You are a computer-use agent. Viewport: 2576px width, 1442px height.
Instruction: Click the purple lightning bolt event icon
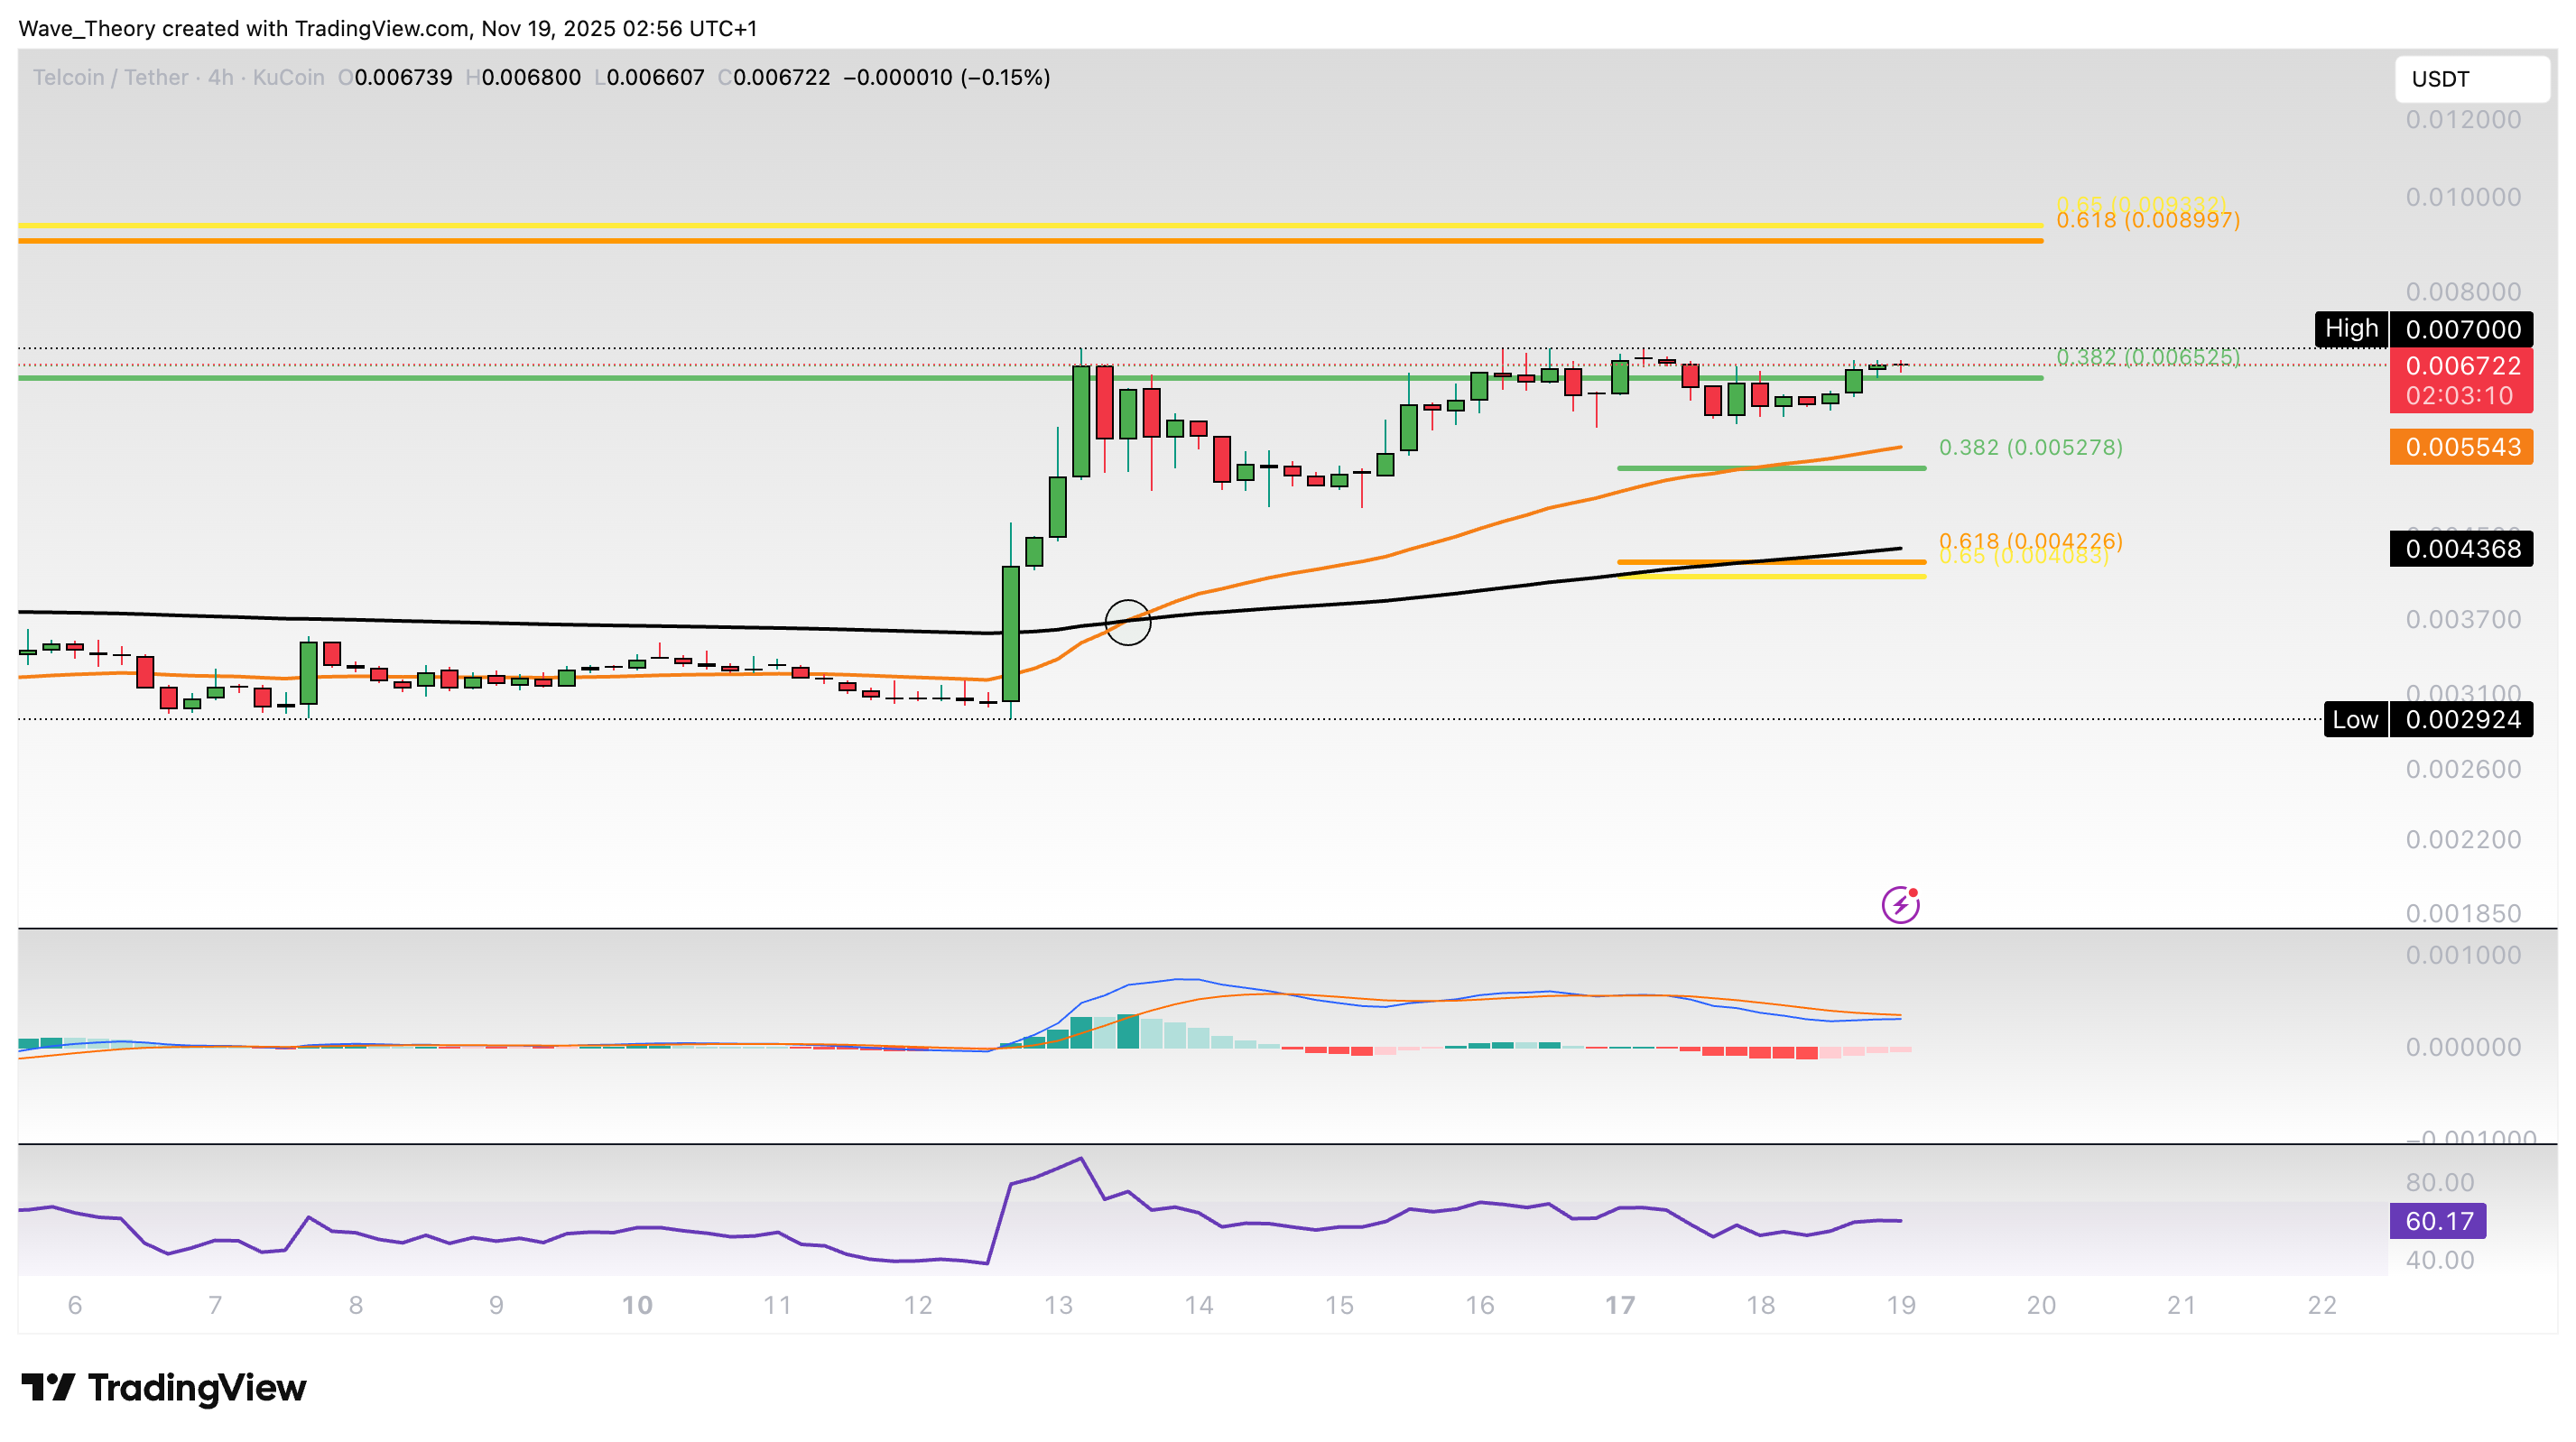(x=1900, y=905)
